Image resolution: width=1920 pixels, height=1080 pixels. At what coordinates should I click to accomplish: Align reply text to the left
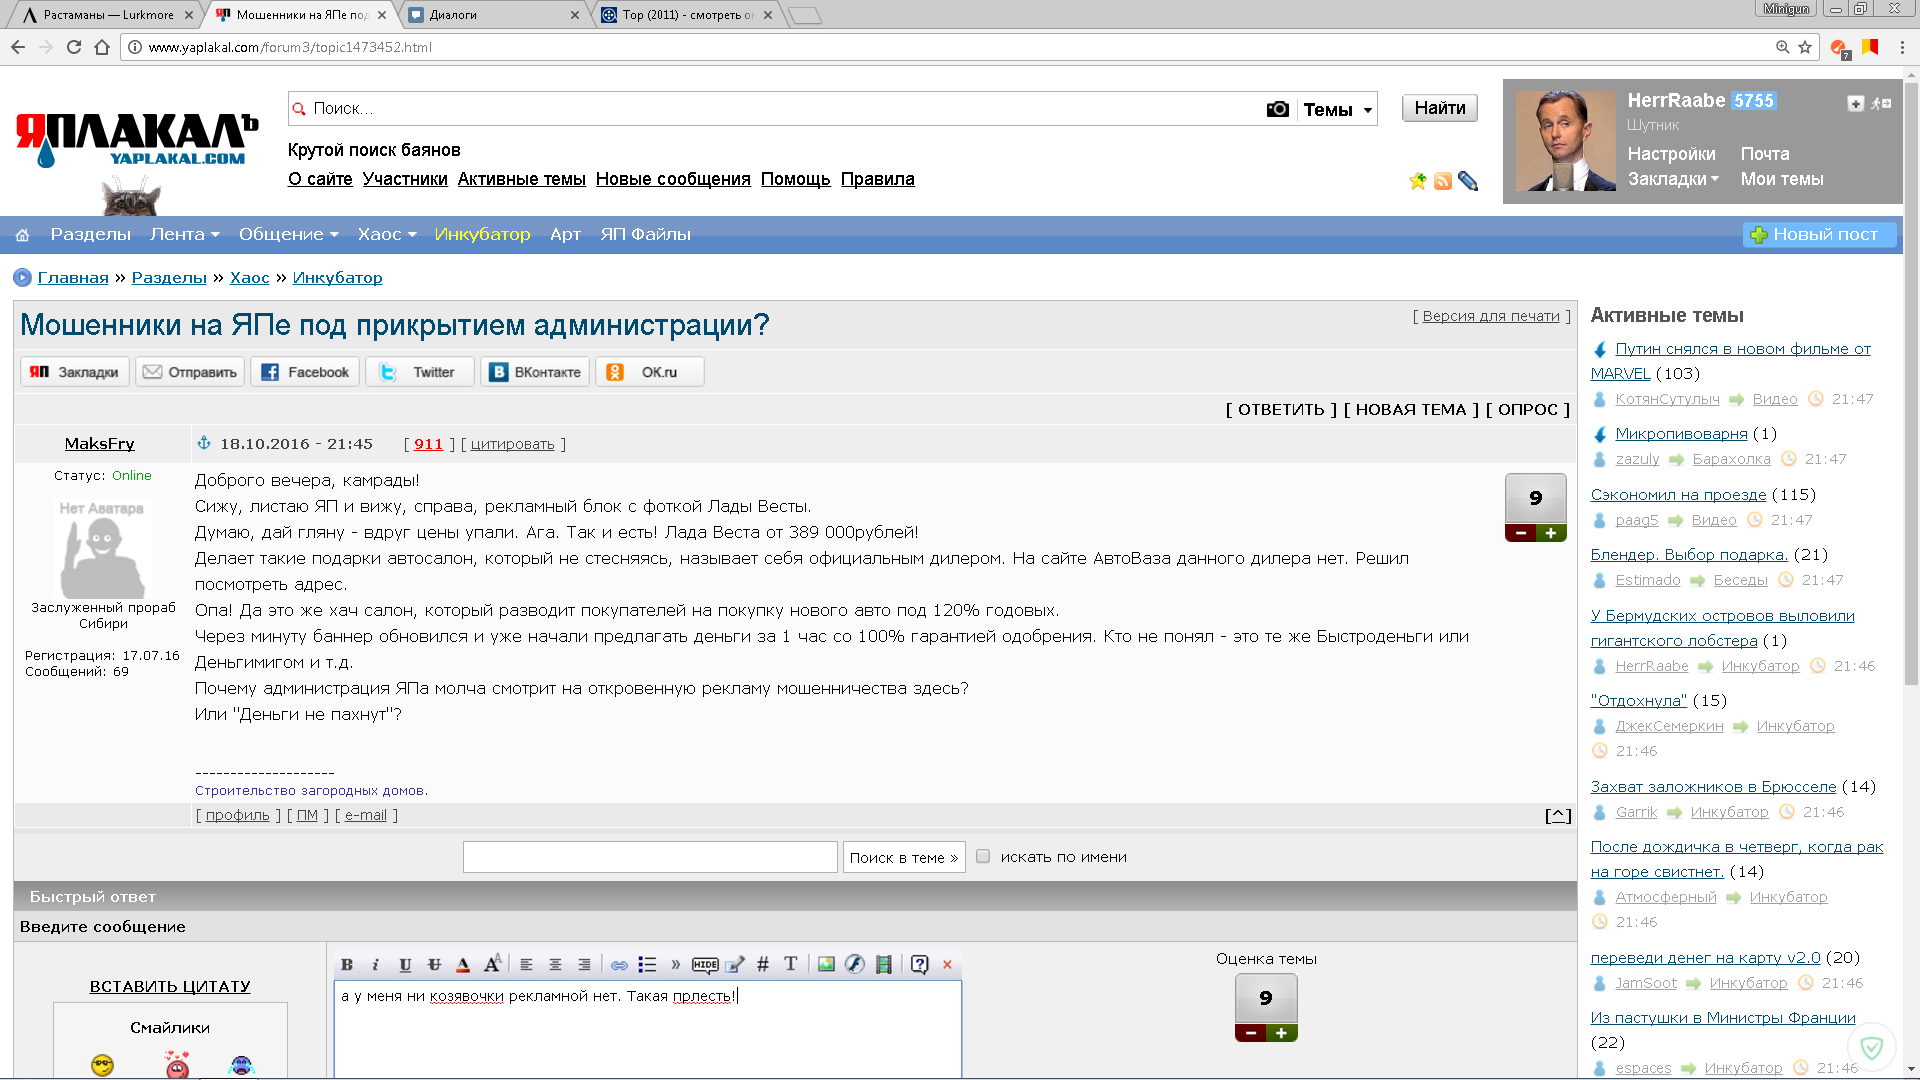click(x=526, y=965)
